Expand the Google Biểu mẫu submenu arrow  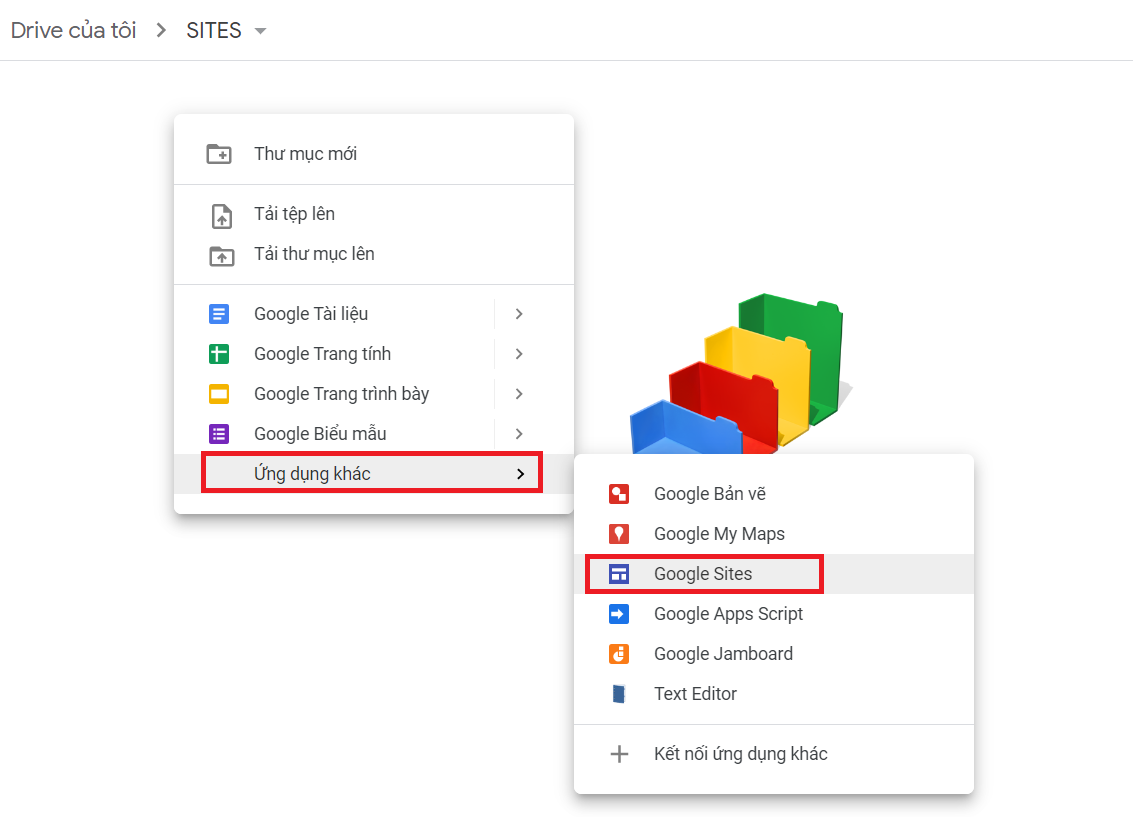(x=519, y=433)
